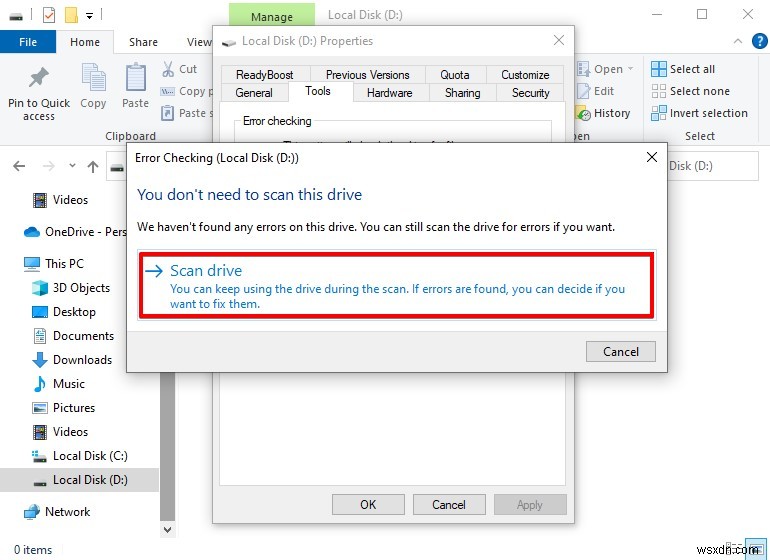Image resolution: width=770 pixels, height=560 pixels.
Task: Close Local Disk Properties window
Action: click(x=559, y=40)
